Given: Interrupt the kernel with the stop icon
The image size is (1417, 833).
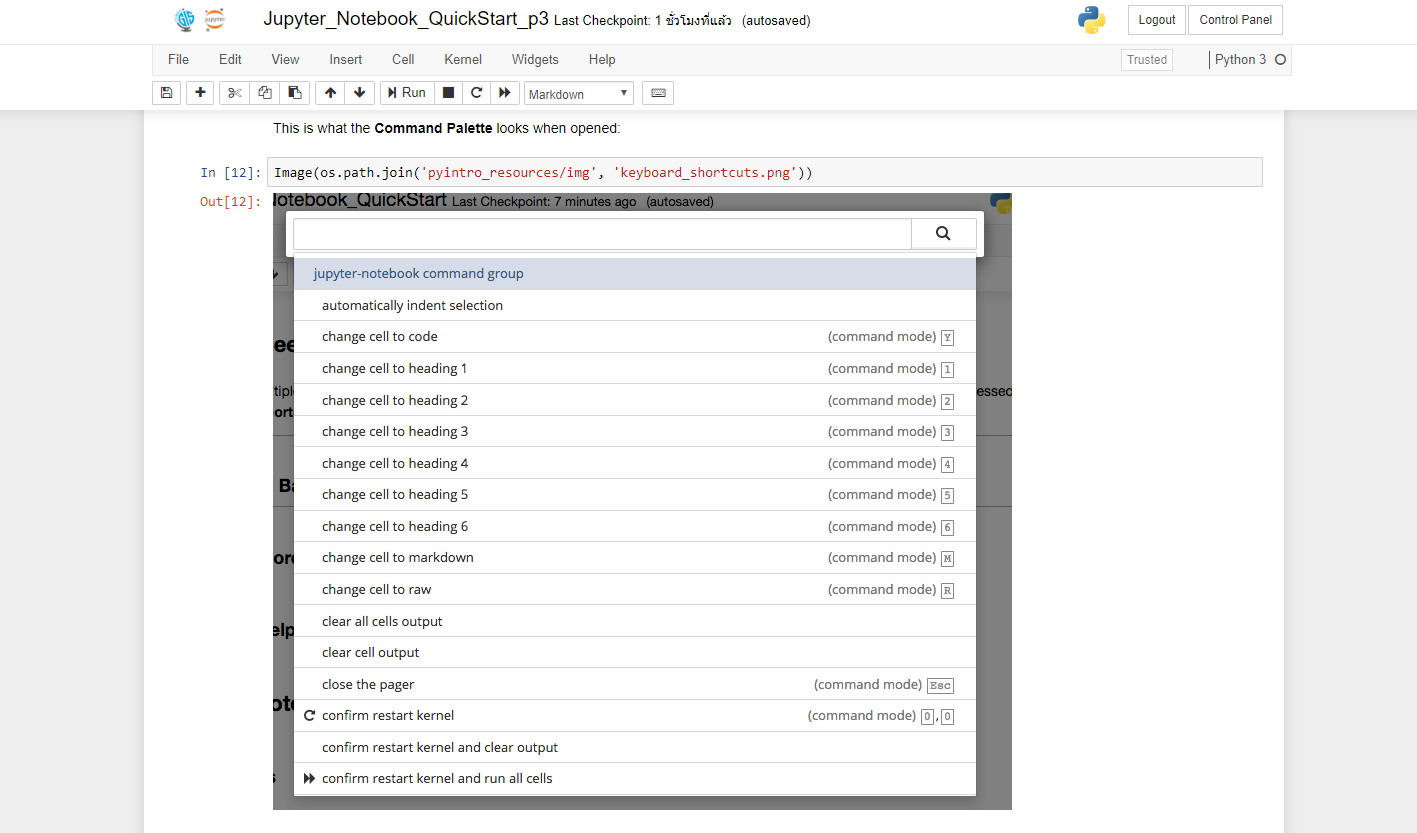Looking at the screenshot, I should 448,92.
